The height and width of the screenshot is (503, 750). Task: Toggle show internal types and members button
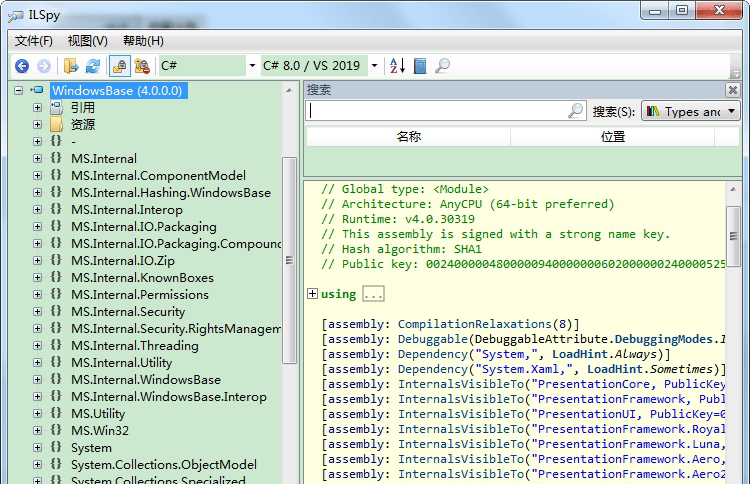pyautogui.click(x=119, y=66)
